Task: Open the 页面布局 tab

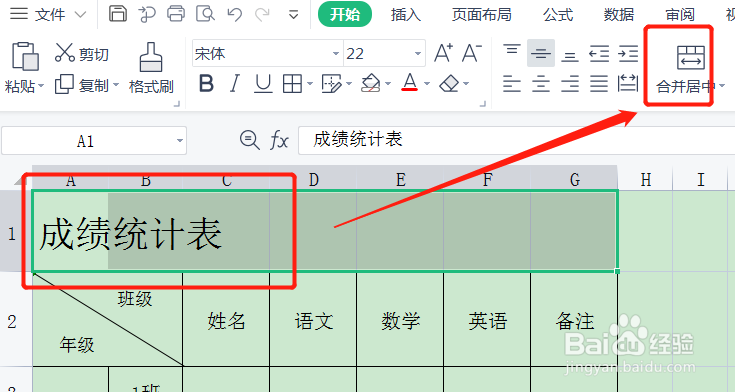Action: (481, 15)
